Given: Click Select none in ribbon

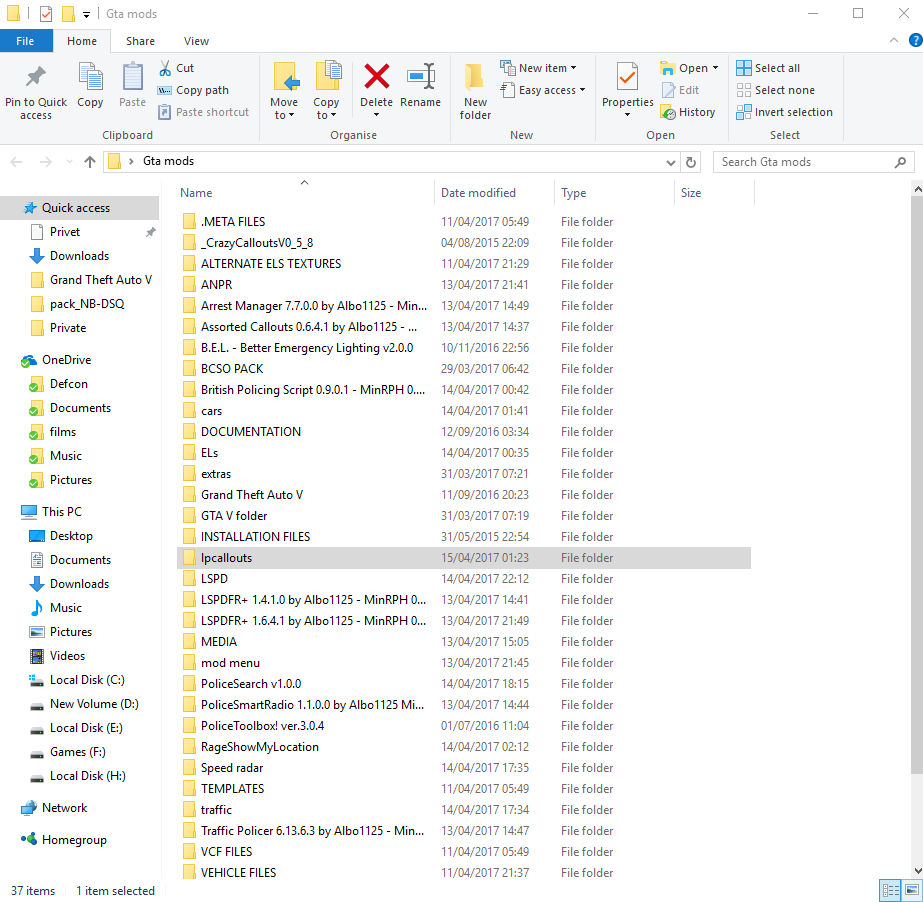Looking at the screenshot, I should tap(775, 90).
